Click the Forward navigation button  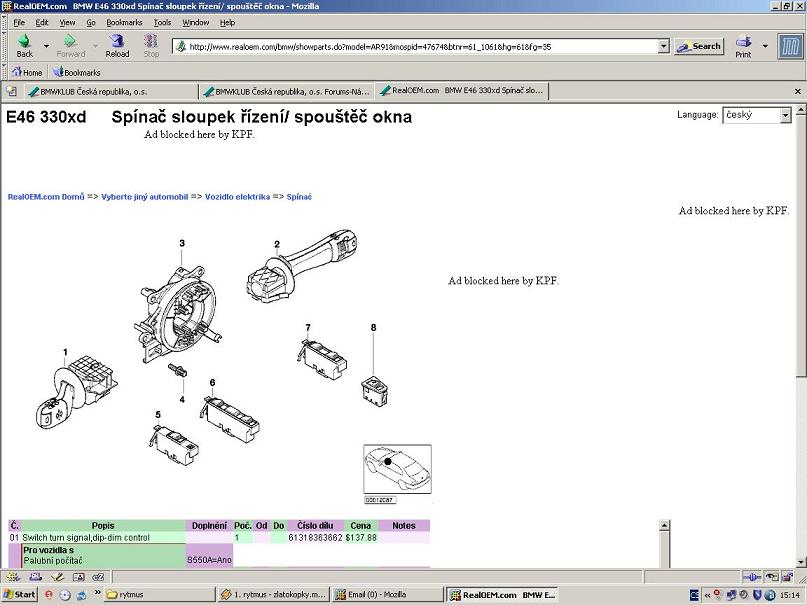pos(71,46)
